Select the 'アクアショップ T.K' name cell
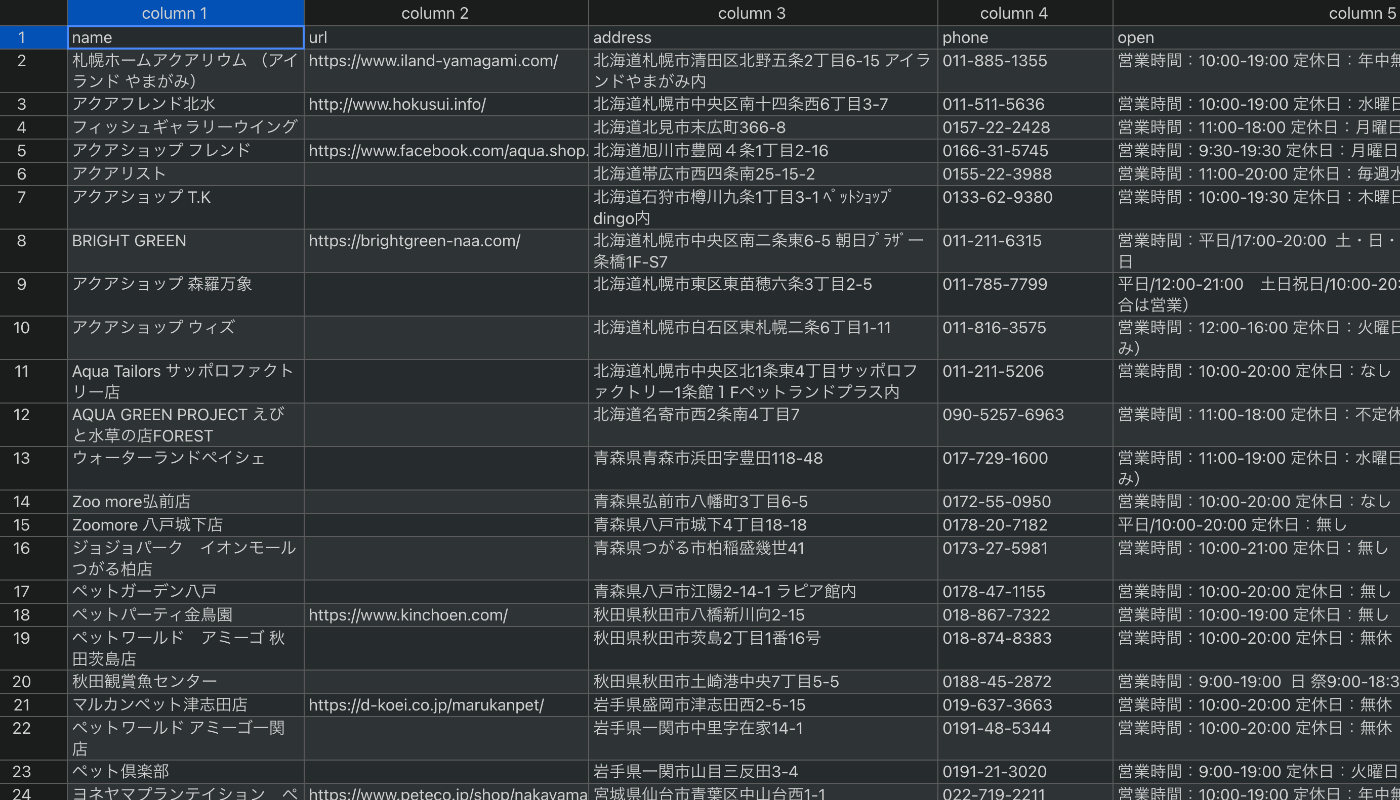 186,208
